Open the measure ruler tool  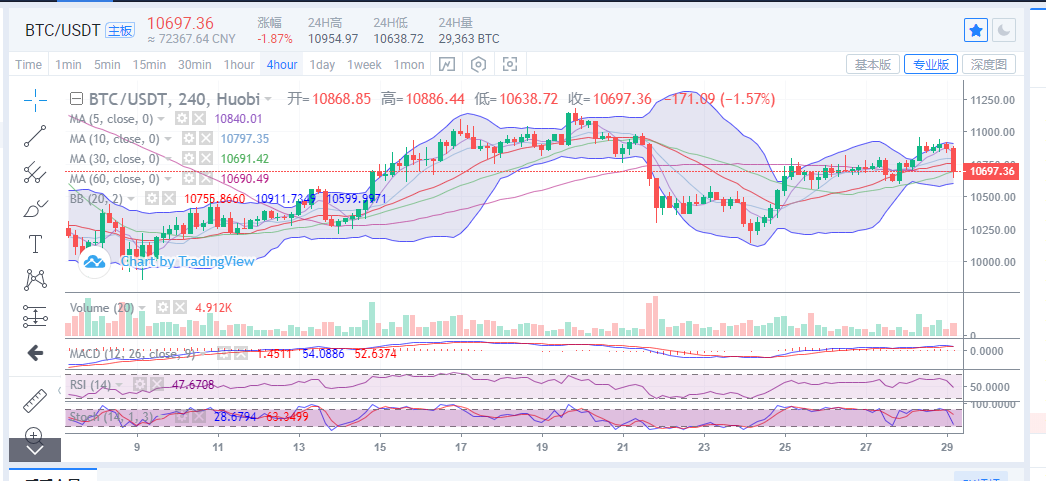click(35, 399)
